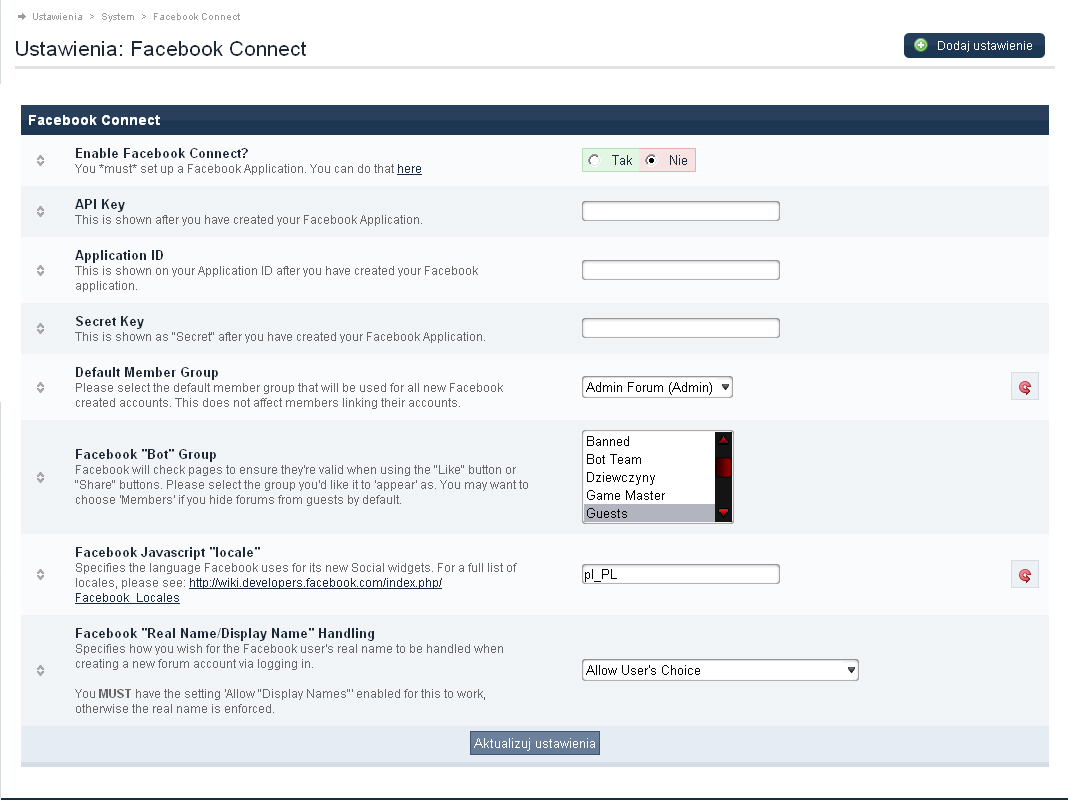
Task: Click the revert icon for Facebook Javascript locale
Action: 1024,574
